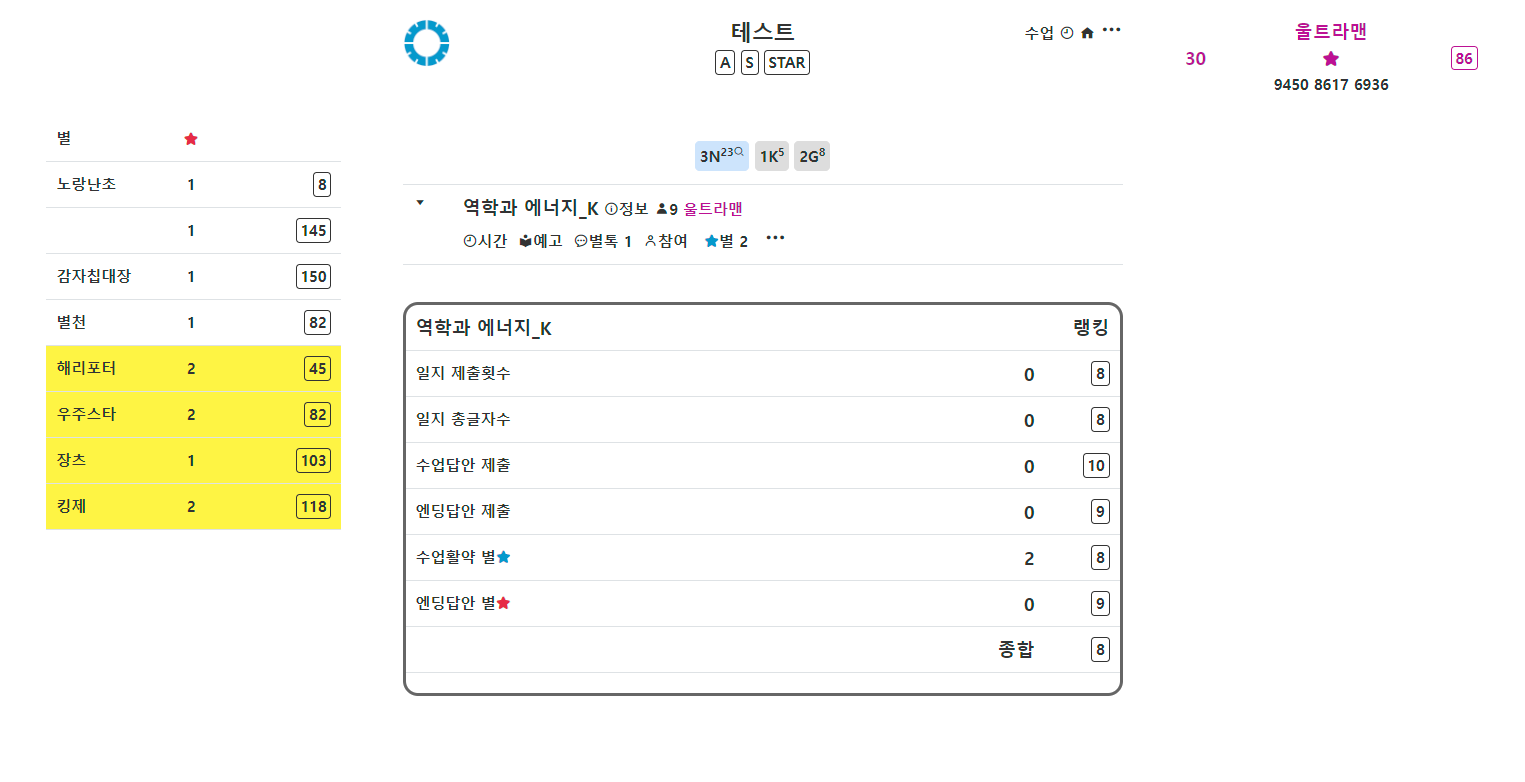Image resolution: width=1525 pixels, height=782 pixels.
Task: Open 별톡 1 chat item
Action: coord(603,241)
